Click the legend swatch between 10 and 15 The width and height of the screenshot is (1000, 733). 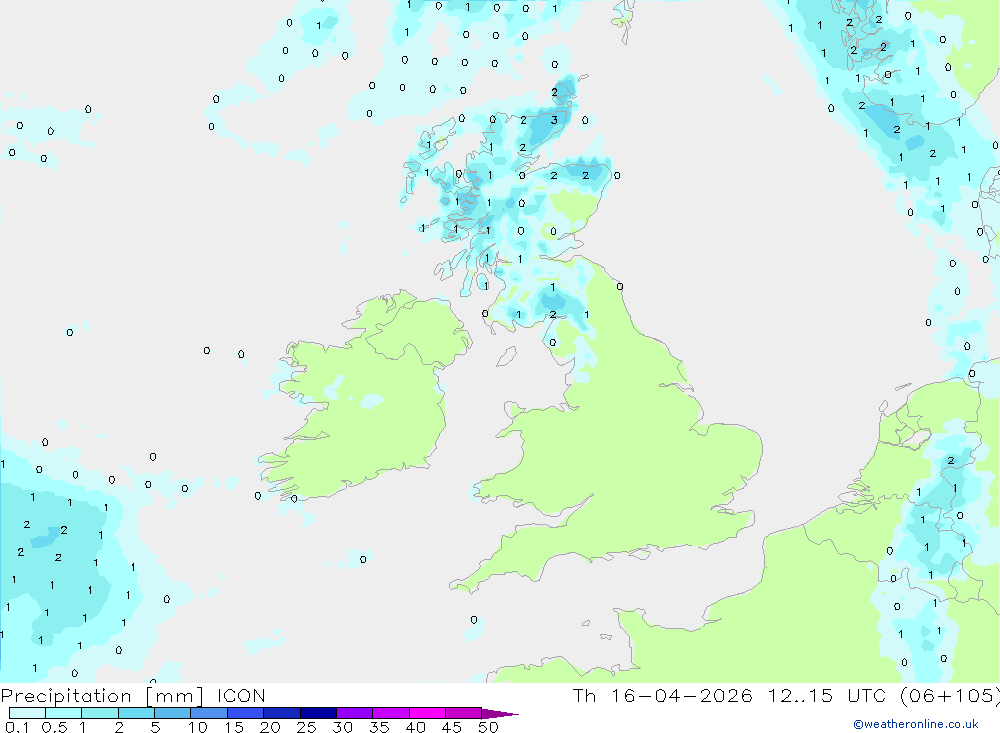[x=209, y=713]
